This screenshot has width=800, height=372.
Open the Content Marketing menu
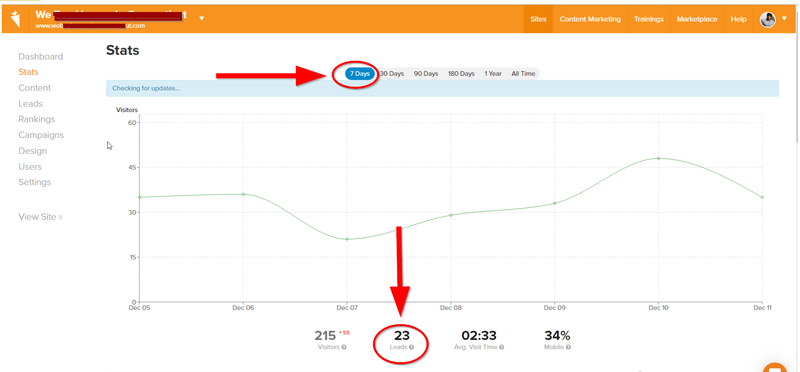coord(590,19)
